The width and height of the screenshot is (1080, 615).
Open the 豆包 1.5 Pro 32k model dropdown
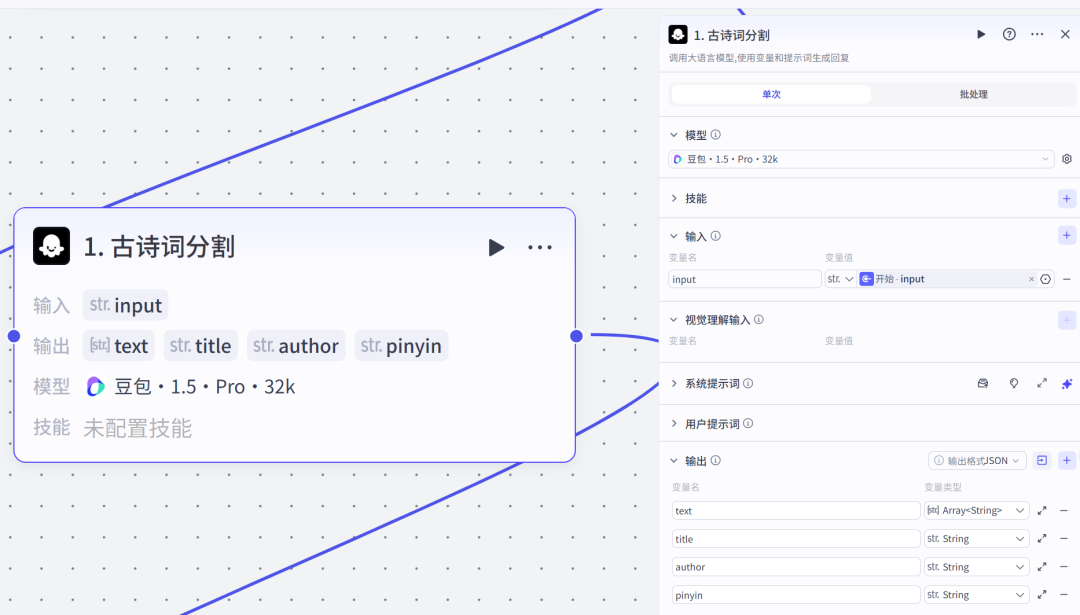861,159
